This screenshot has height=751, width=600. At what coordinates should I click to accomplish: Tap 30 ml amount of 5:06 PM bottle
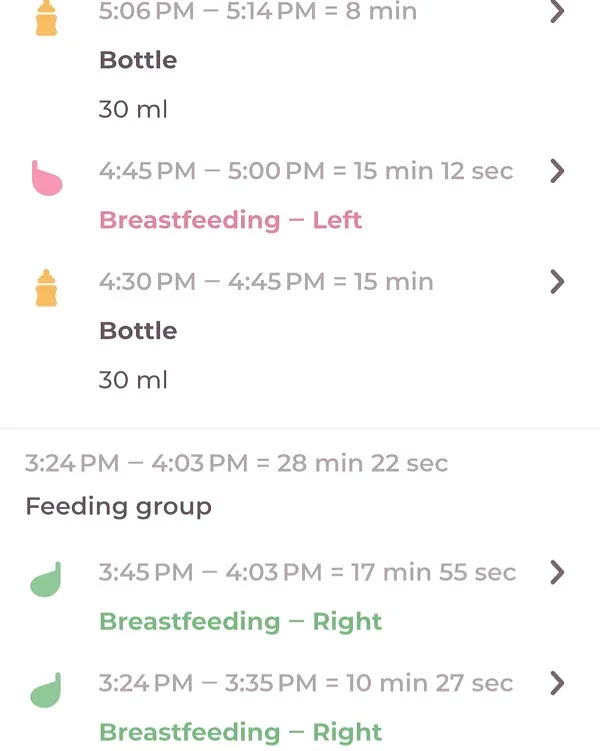pyautogui.click(x=133, y=109)
